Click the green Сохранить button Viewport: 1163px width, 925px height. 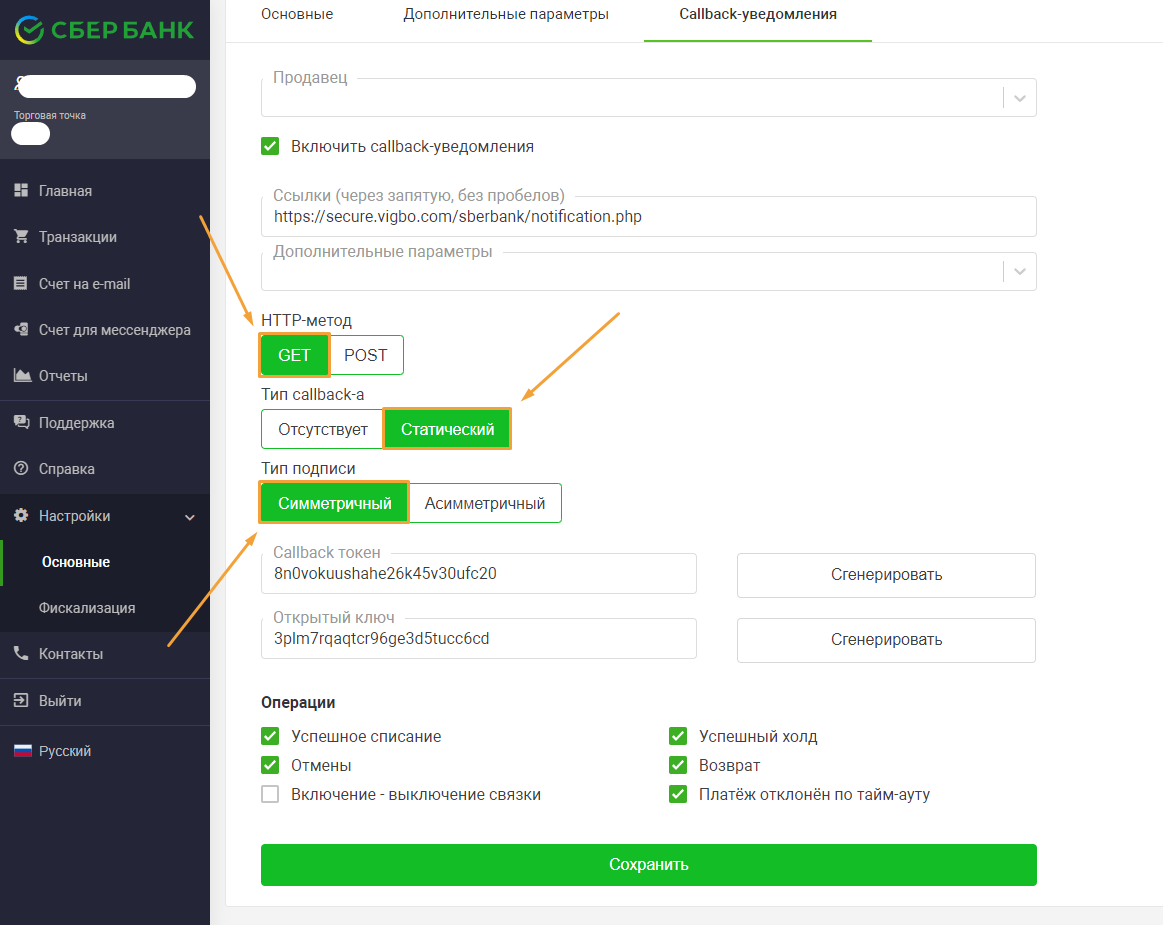[x=648, y=864]
